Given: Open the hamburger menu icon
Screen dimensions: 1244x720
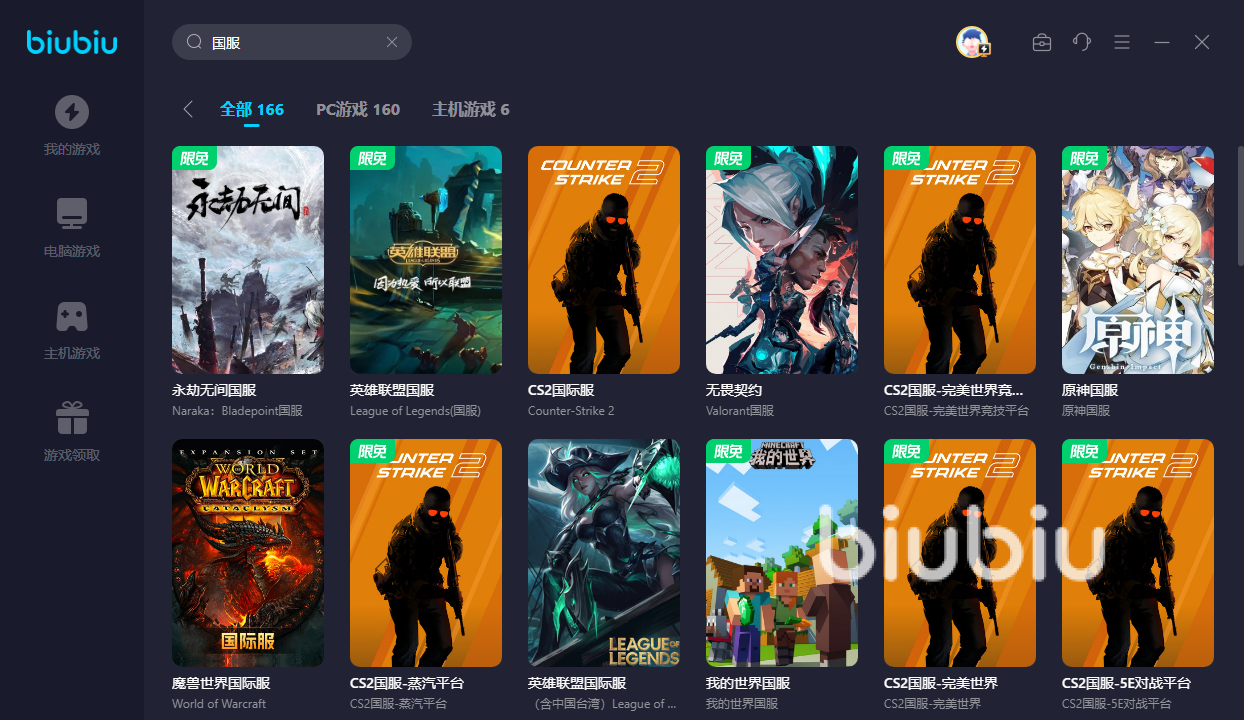Looking at the screenshot, I should coord(1121,42).
